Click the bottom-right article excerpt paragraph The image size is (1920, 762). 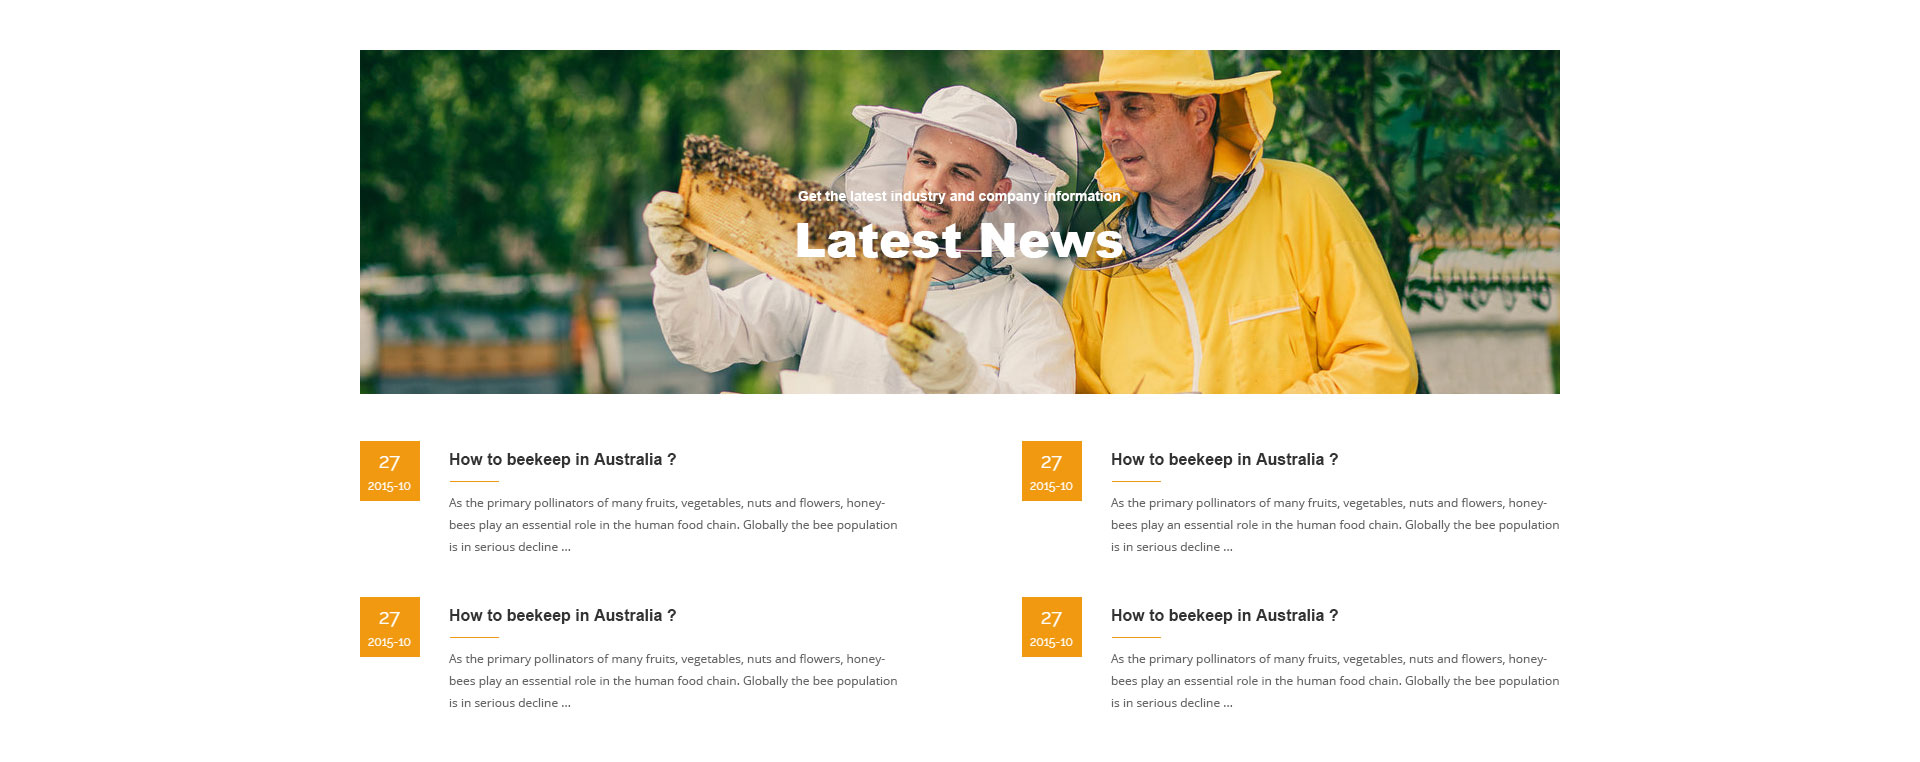1335,681
